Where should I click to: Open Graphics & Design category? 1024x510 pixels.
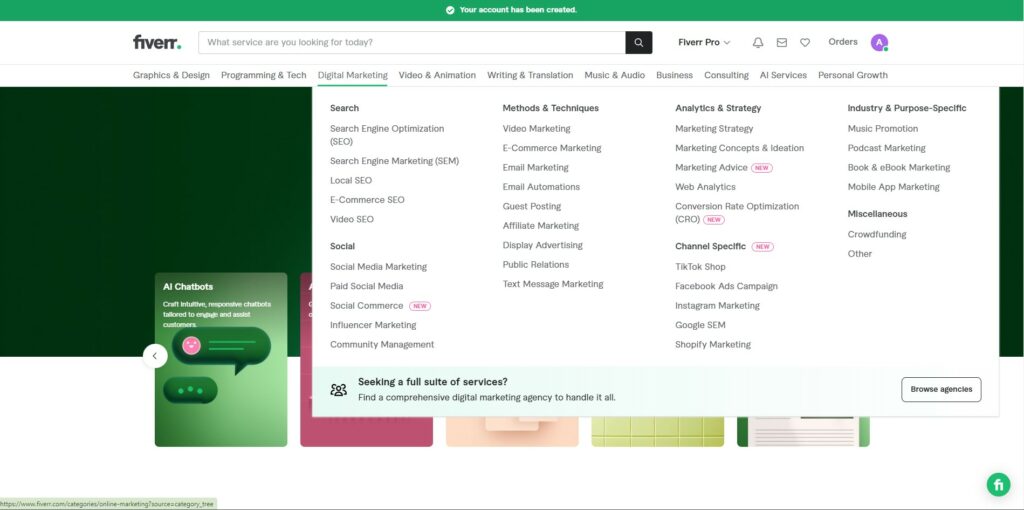(x=171, y=75)
